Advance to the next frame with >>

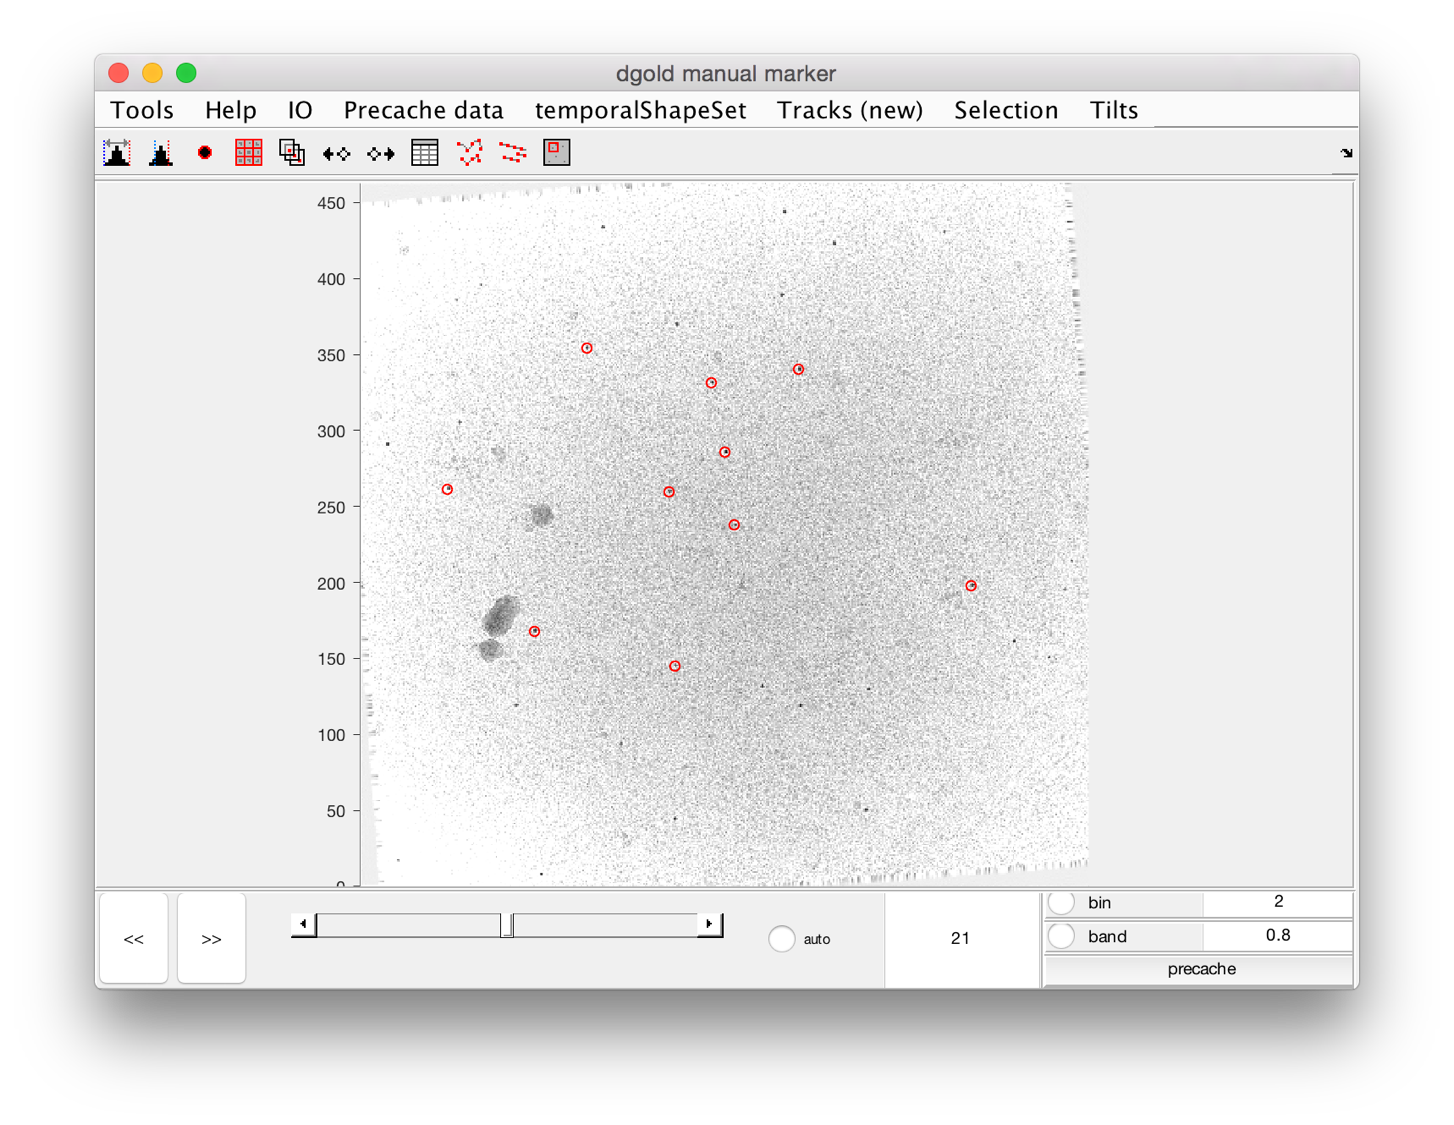click(211, 939)
